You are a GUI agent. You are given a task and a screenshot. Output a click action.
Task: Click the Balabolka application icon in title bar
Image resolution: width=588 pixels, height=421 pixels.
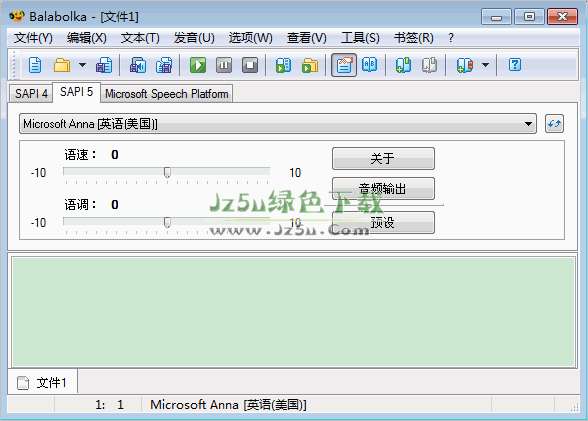click(x=16, y=16)
